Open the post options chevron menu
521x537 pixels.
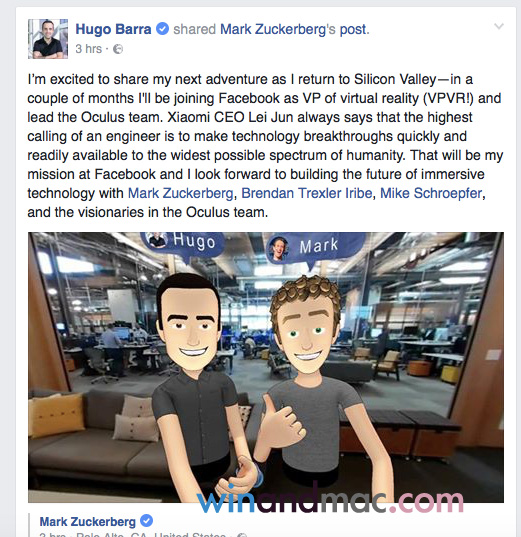click(499, 26)
